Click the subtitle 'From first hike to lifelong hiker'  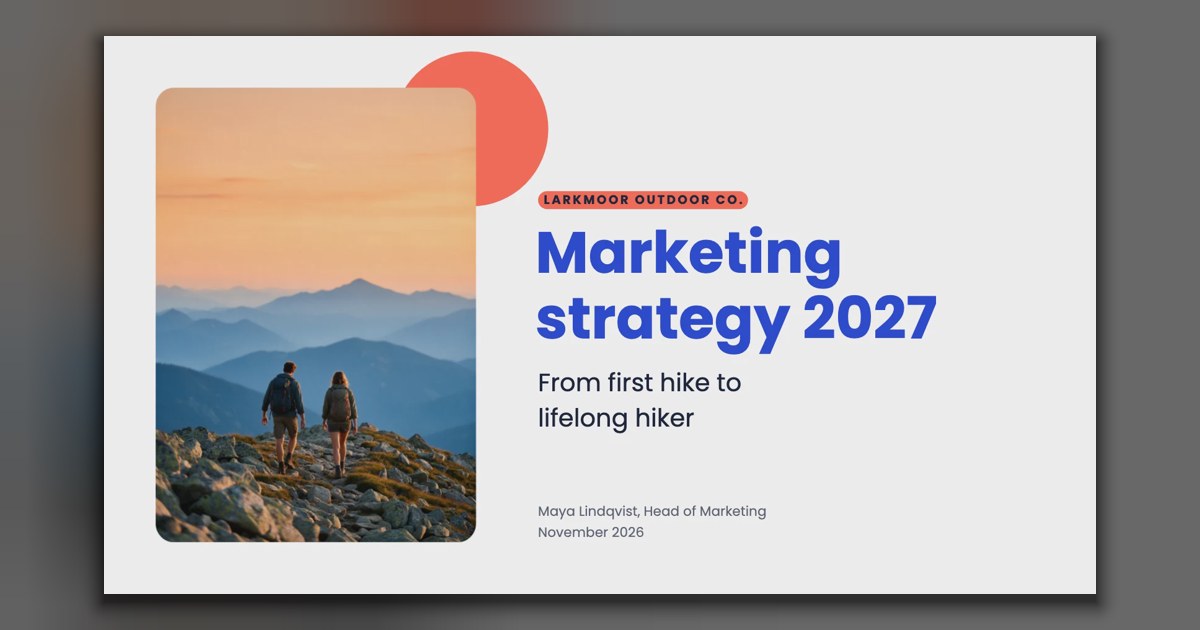pyautogui.click(x=639, y=400)
